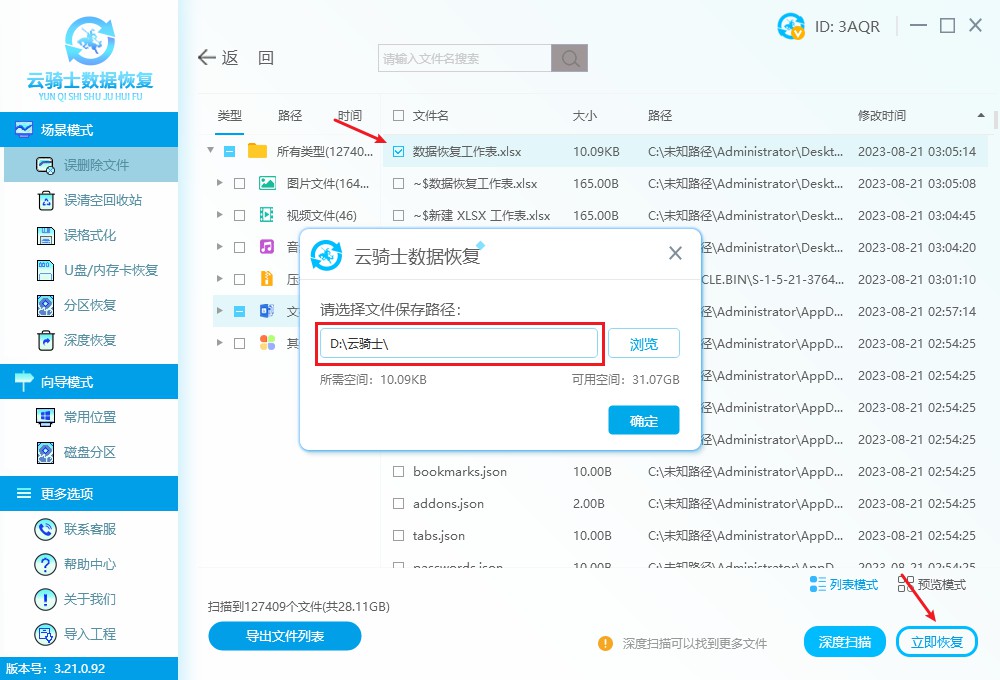Close the save path dialog
1000x680 pixels.
[675, 253]
